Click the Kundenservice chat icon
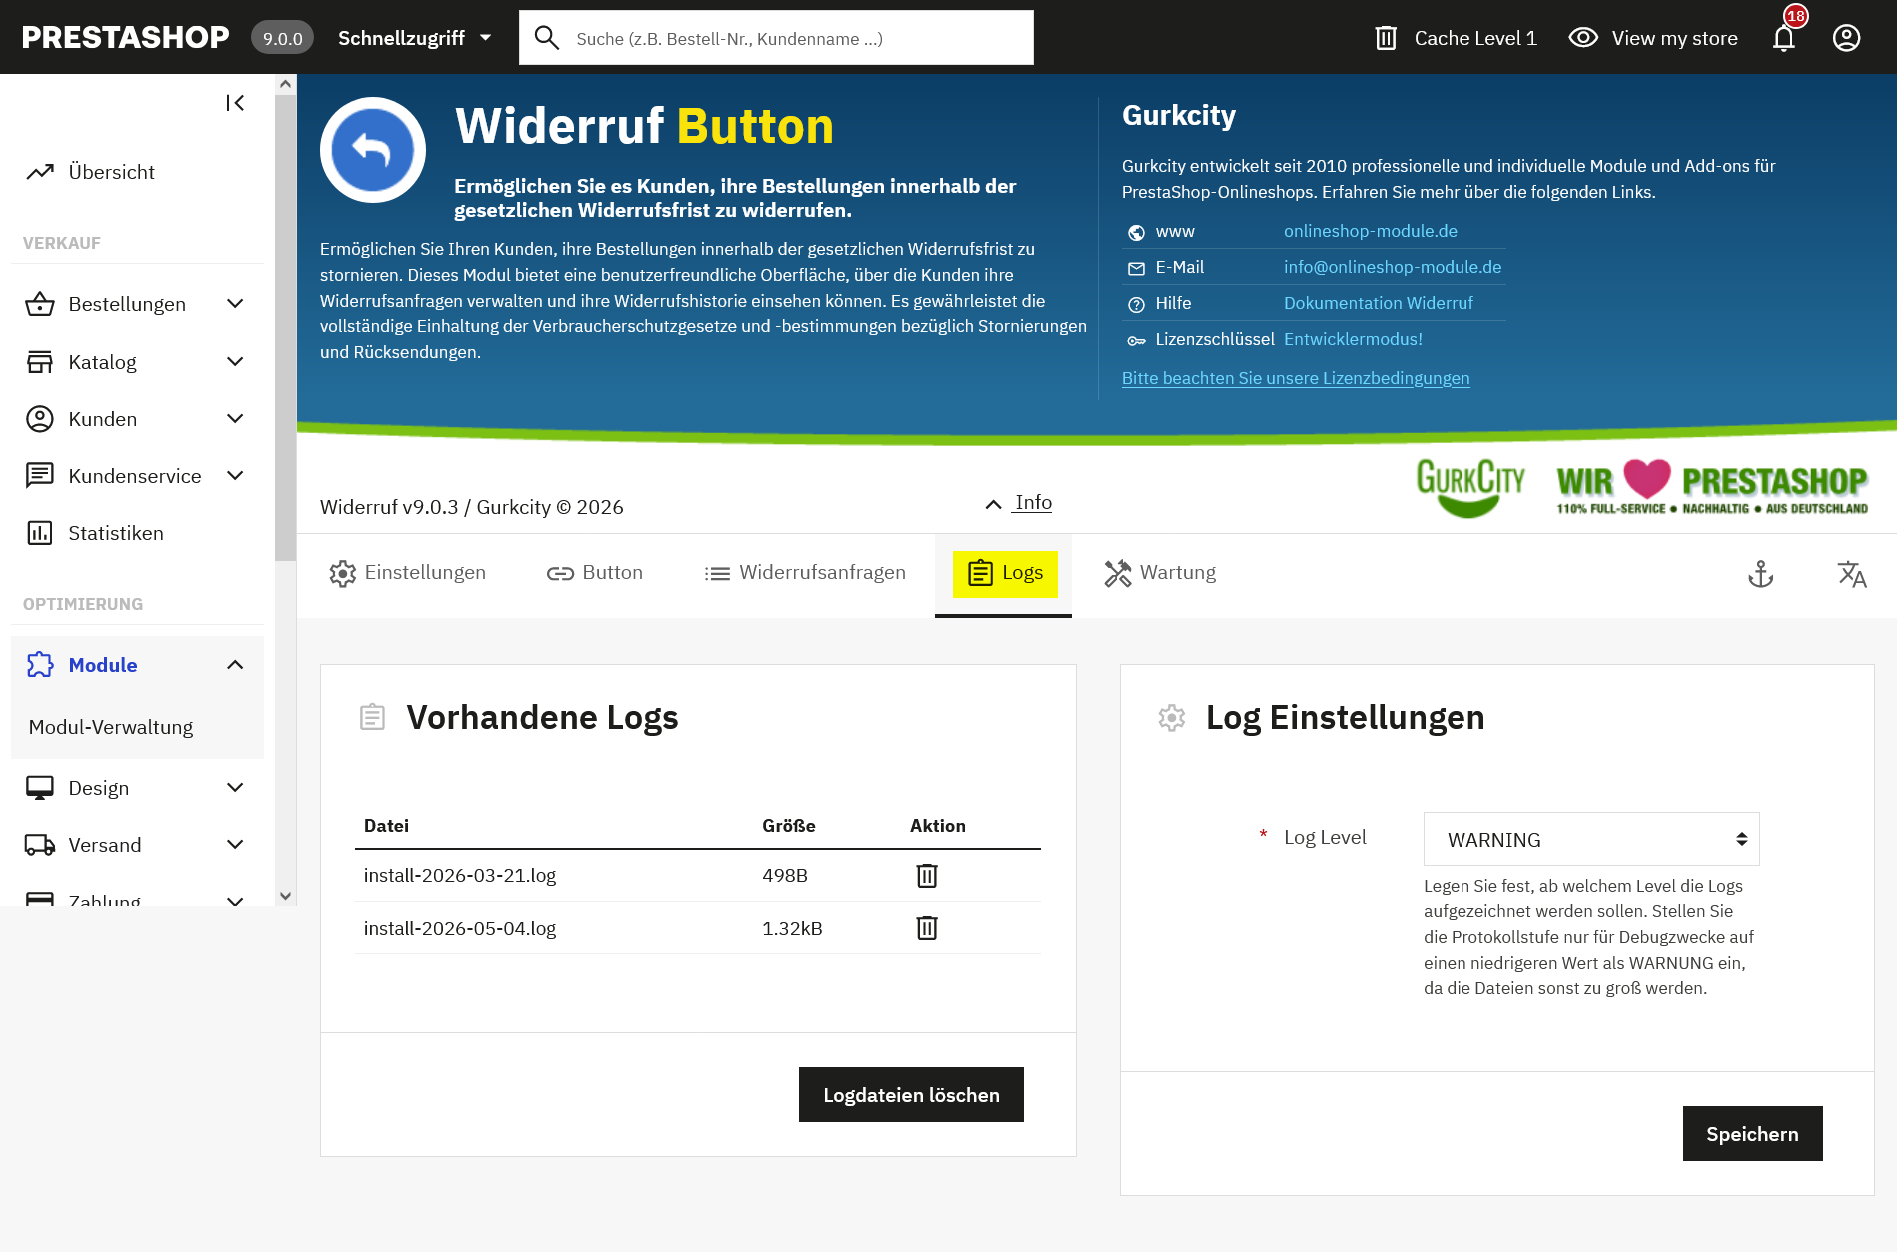 [40, 476]
